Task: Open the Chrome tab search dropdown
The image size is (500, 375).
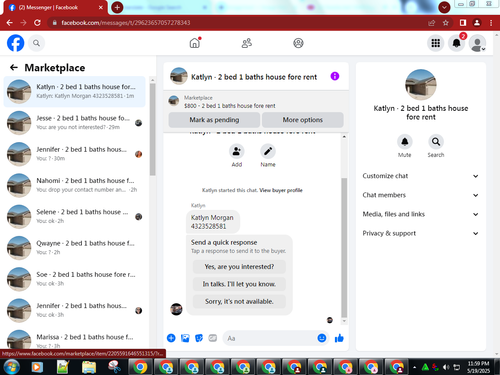Action: click(444, 7)
